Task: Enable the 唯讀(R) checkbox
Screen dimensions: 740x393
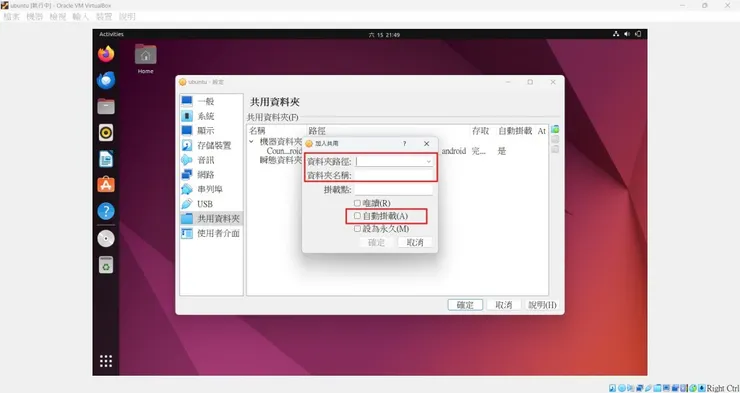Action: tap(357, 203)
